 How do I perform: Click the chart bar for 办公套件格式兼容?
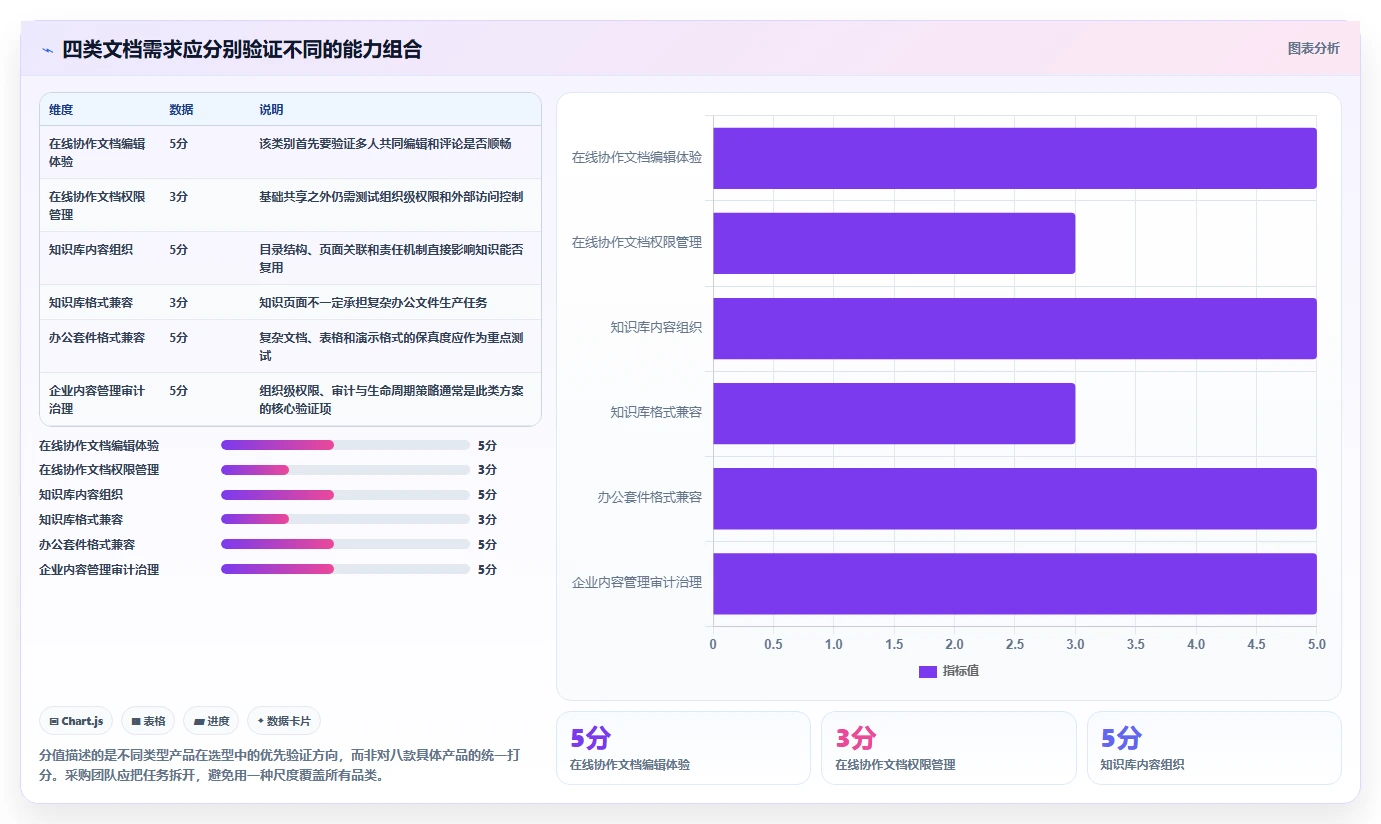(1014, 498)
